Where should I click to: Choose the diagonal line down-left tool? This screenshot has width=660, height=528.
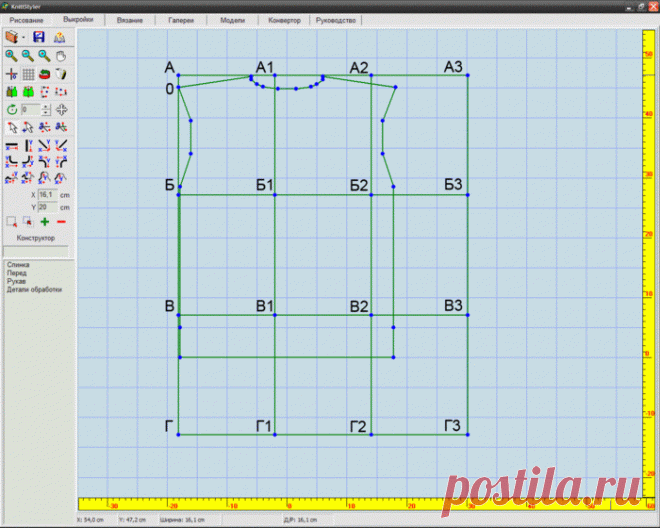61,146
